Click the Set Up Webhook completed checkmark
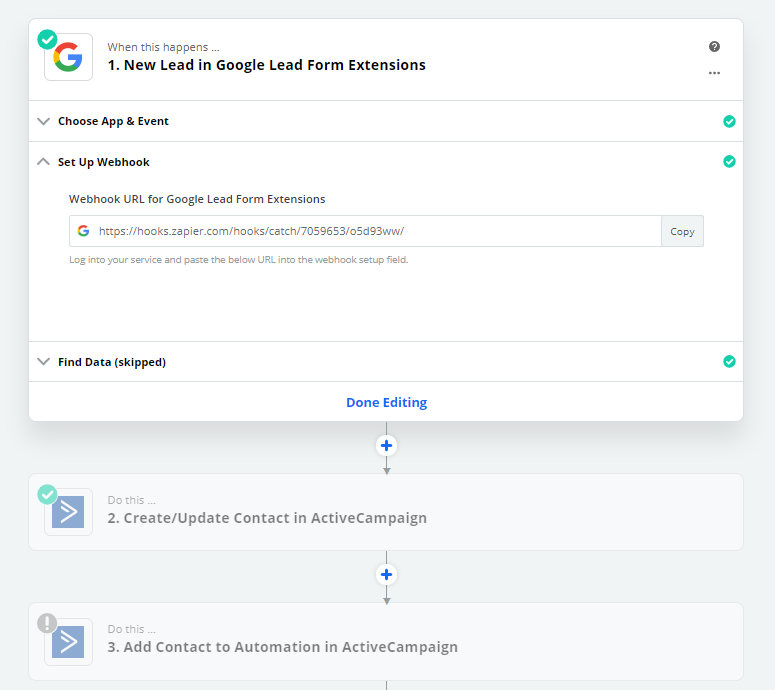This screenshot has height=690, width=775. click(729, 162)
